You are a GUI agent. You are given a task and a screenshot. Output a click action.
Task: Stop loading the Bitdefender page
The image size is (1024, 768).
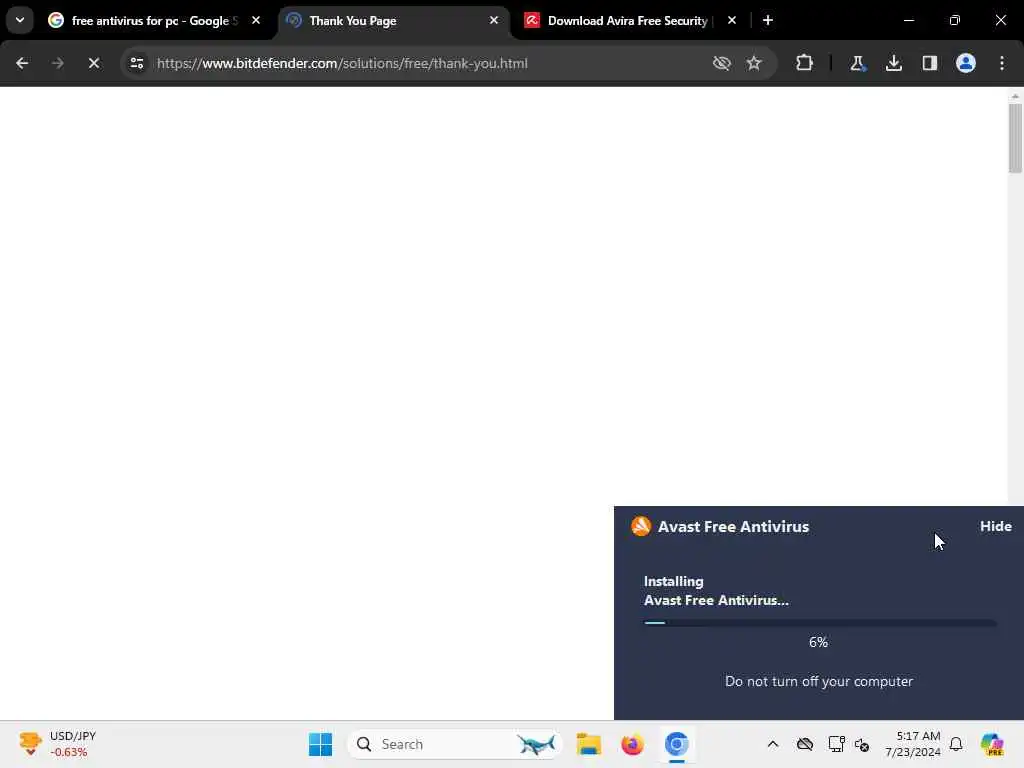tap(94, 63)
